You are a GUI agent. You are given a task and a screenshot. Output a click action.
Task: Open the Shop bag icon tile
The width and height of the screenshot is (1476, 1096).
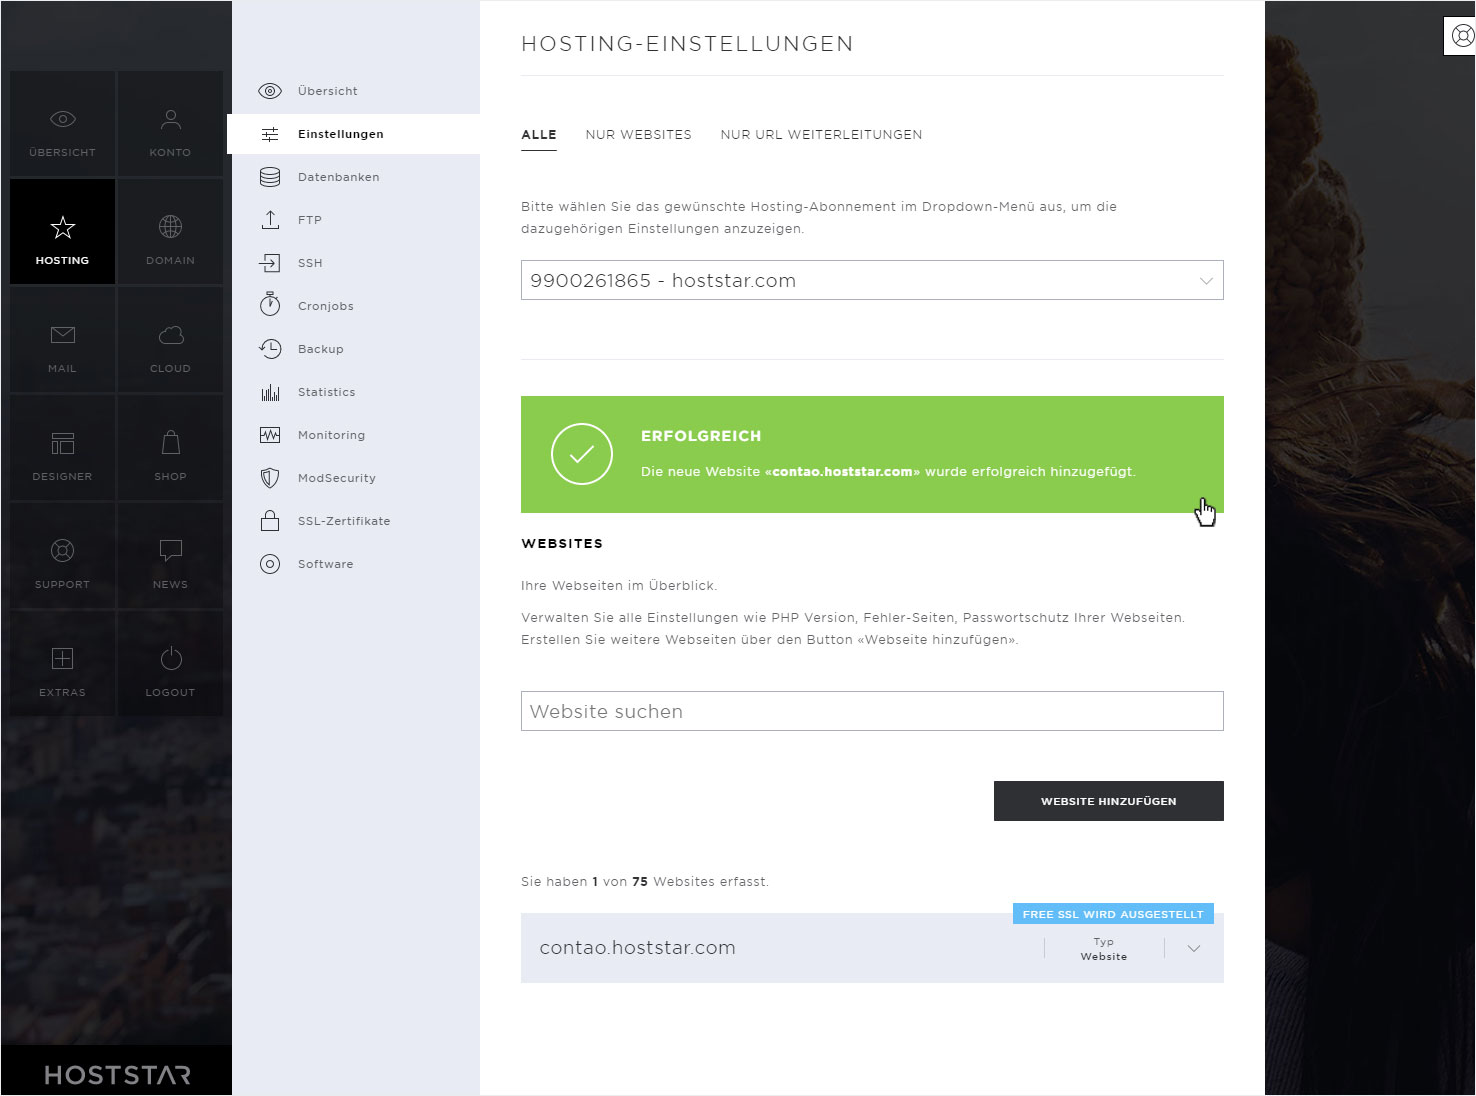(170, 448)
